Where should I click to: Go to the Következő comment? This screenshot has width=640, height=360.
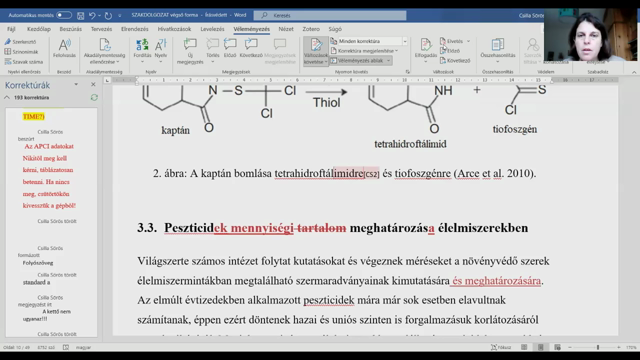(251, 48)
